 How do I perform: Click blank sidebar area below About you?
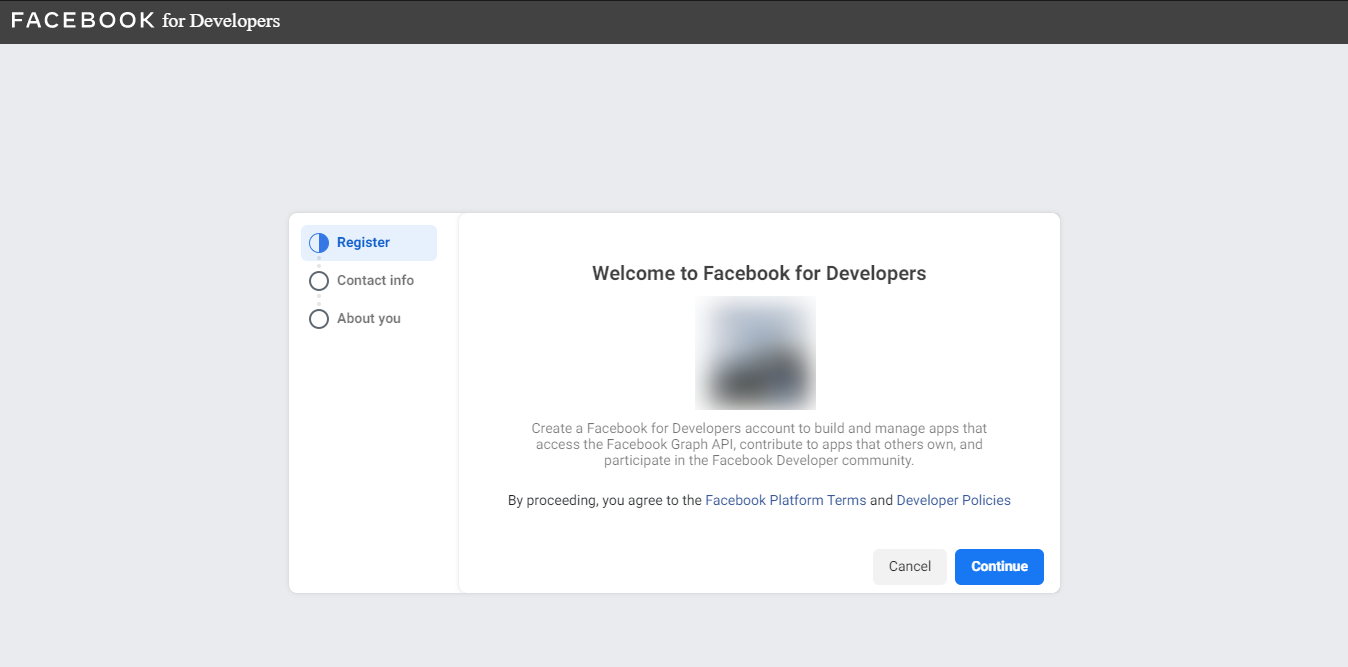(373, 460)
